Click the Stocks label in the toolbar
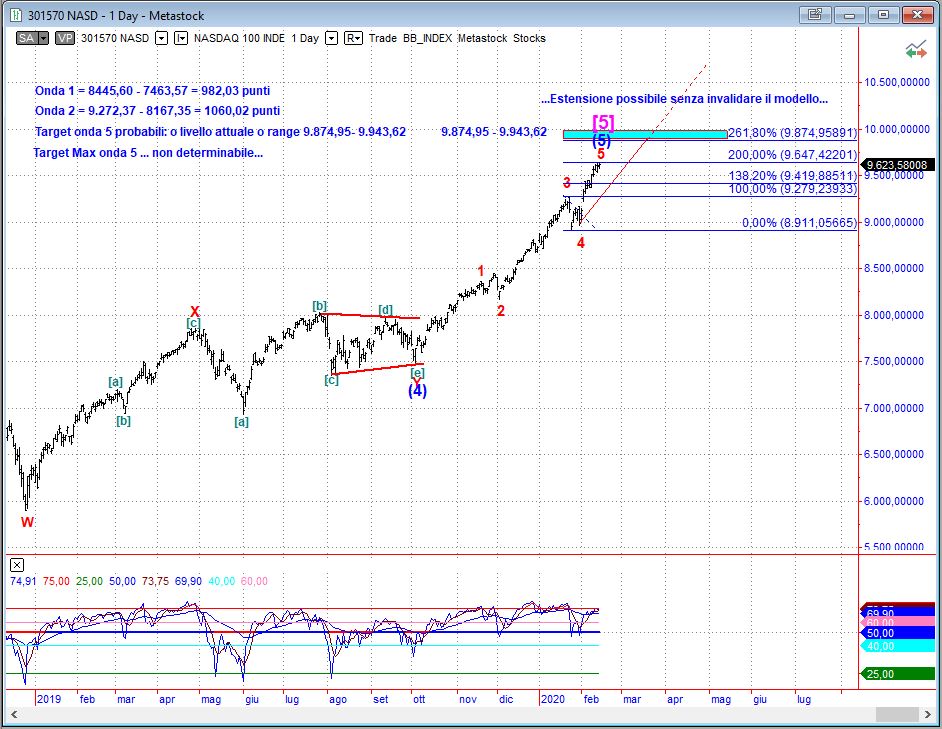Viewport: 942px width, 729px height. 530,38
